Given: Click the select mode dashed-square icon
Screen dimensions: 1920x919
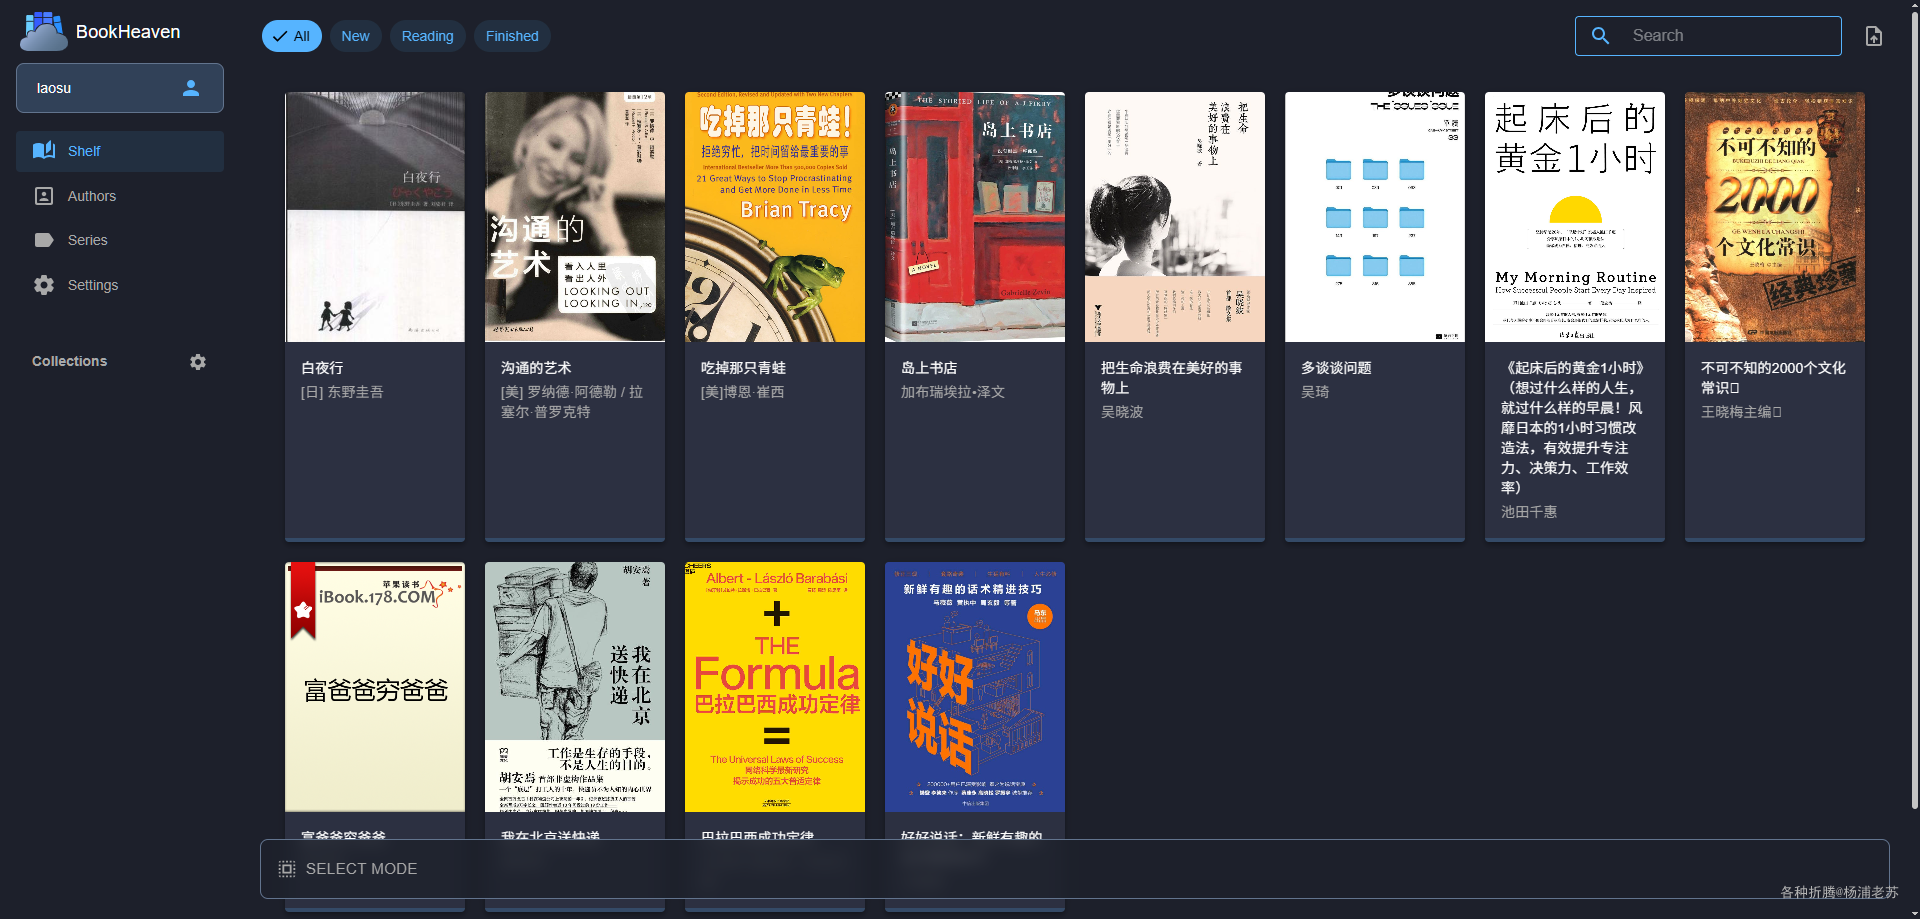Looking at the screenshot, I should pyautogui.click(x=287, y=869).
